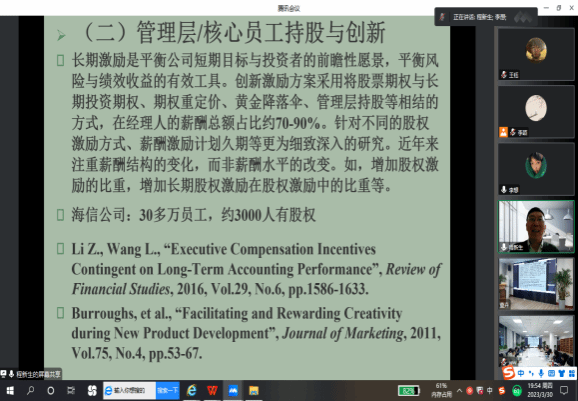Open the File Explorer taskbar icon
This screenshot has height=401, width=578.
tap(254, 390)
